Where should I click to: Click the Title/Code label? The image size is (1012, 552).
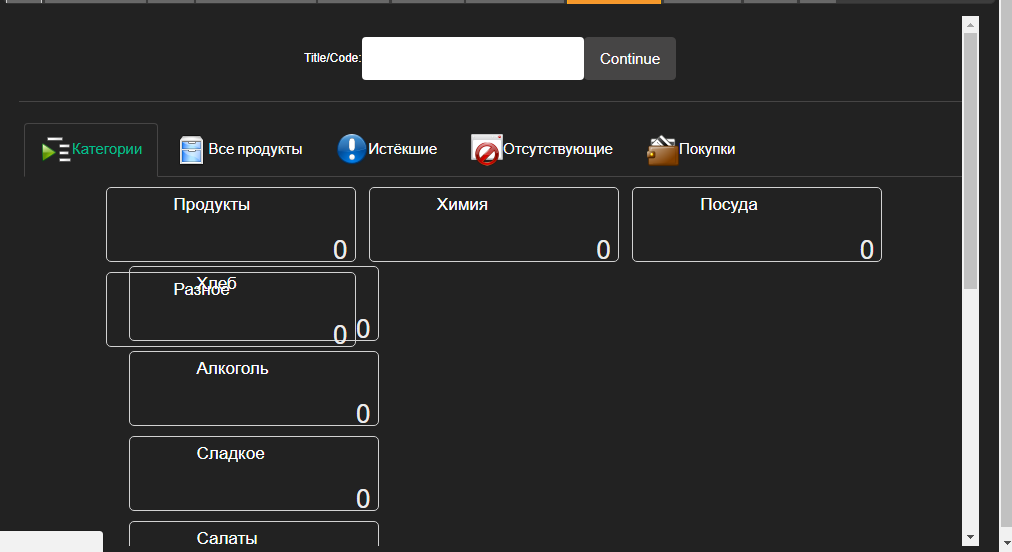point(332,58)
